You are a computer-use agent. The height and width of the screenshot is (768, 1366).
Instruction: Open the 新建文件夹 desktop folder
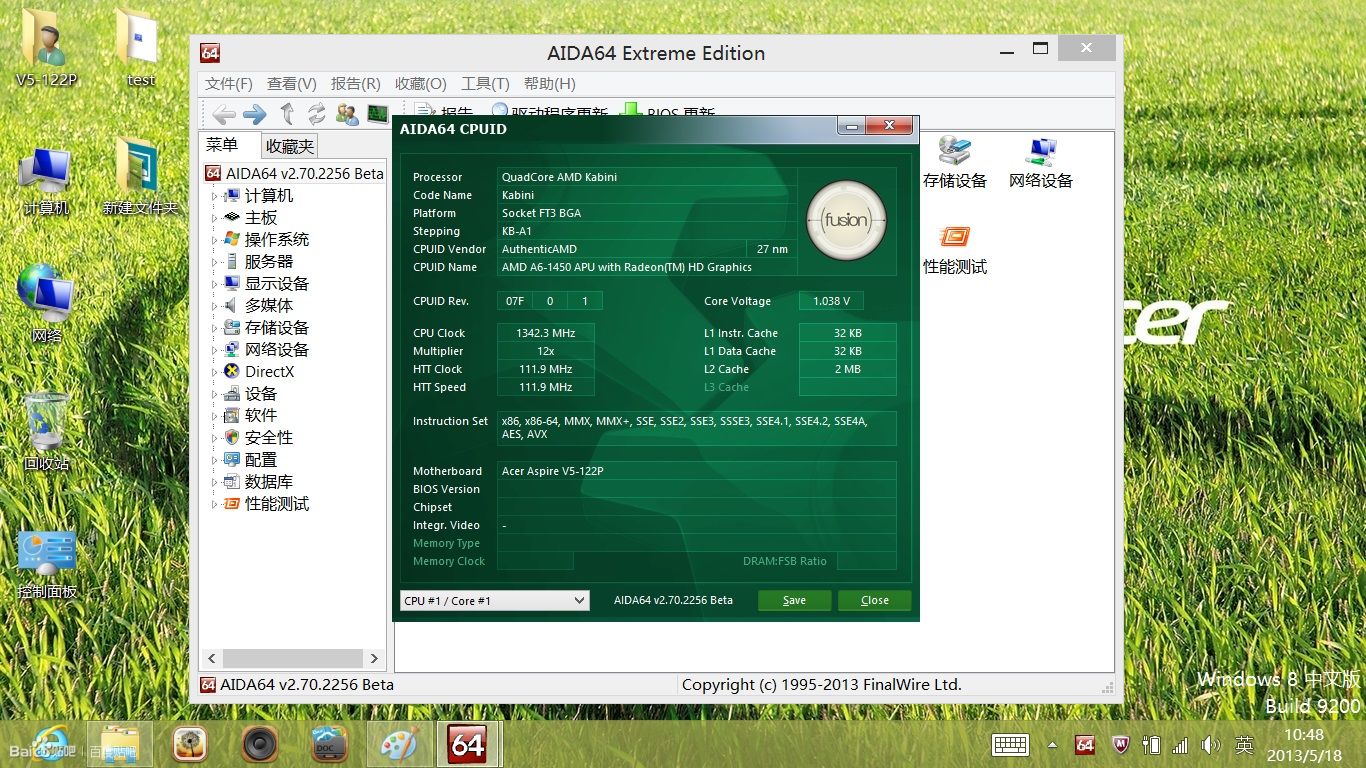click(x=140, y=177)
